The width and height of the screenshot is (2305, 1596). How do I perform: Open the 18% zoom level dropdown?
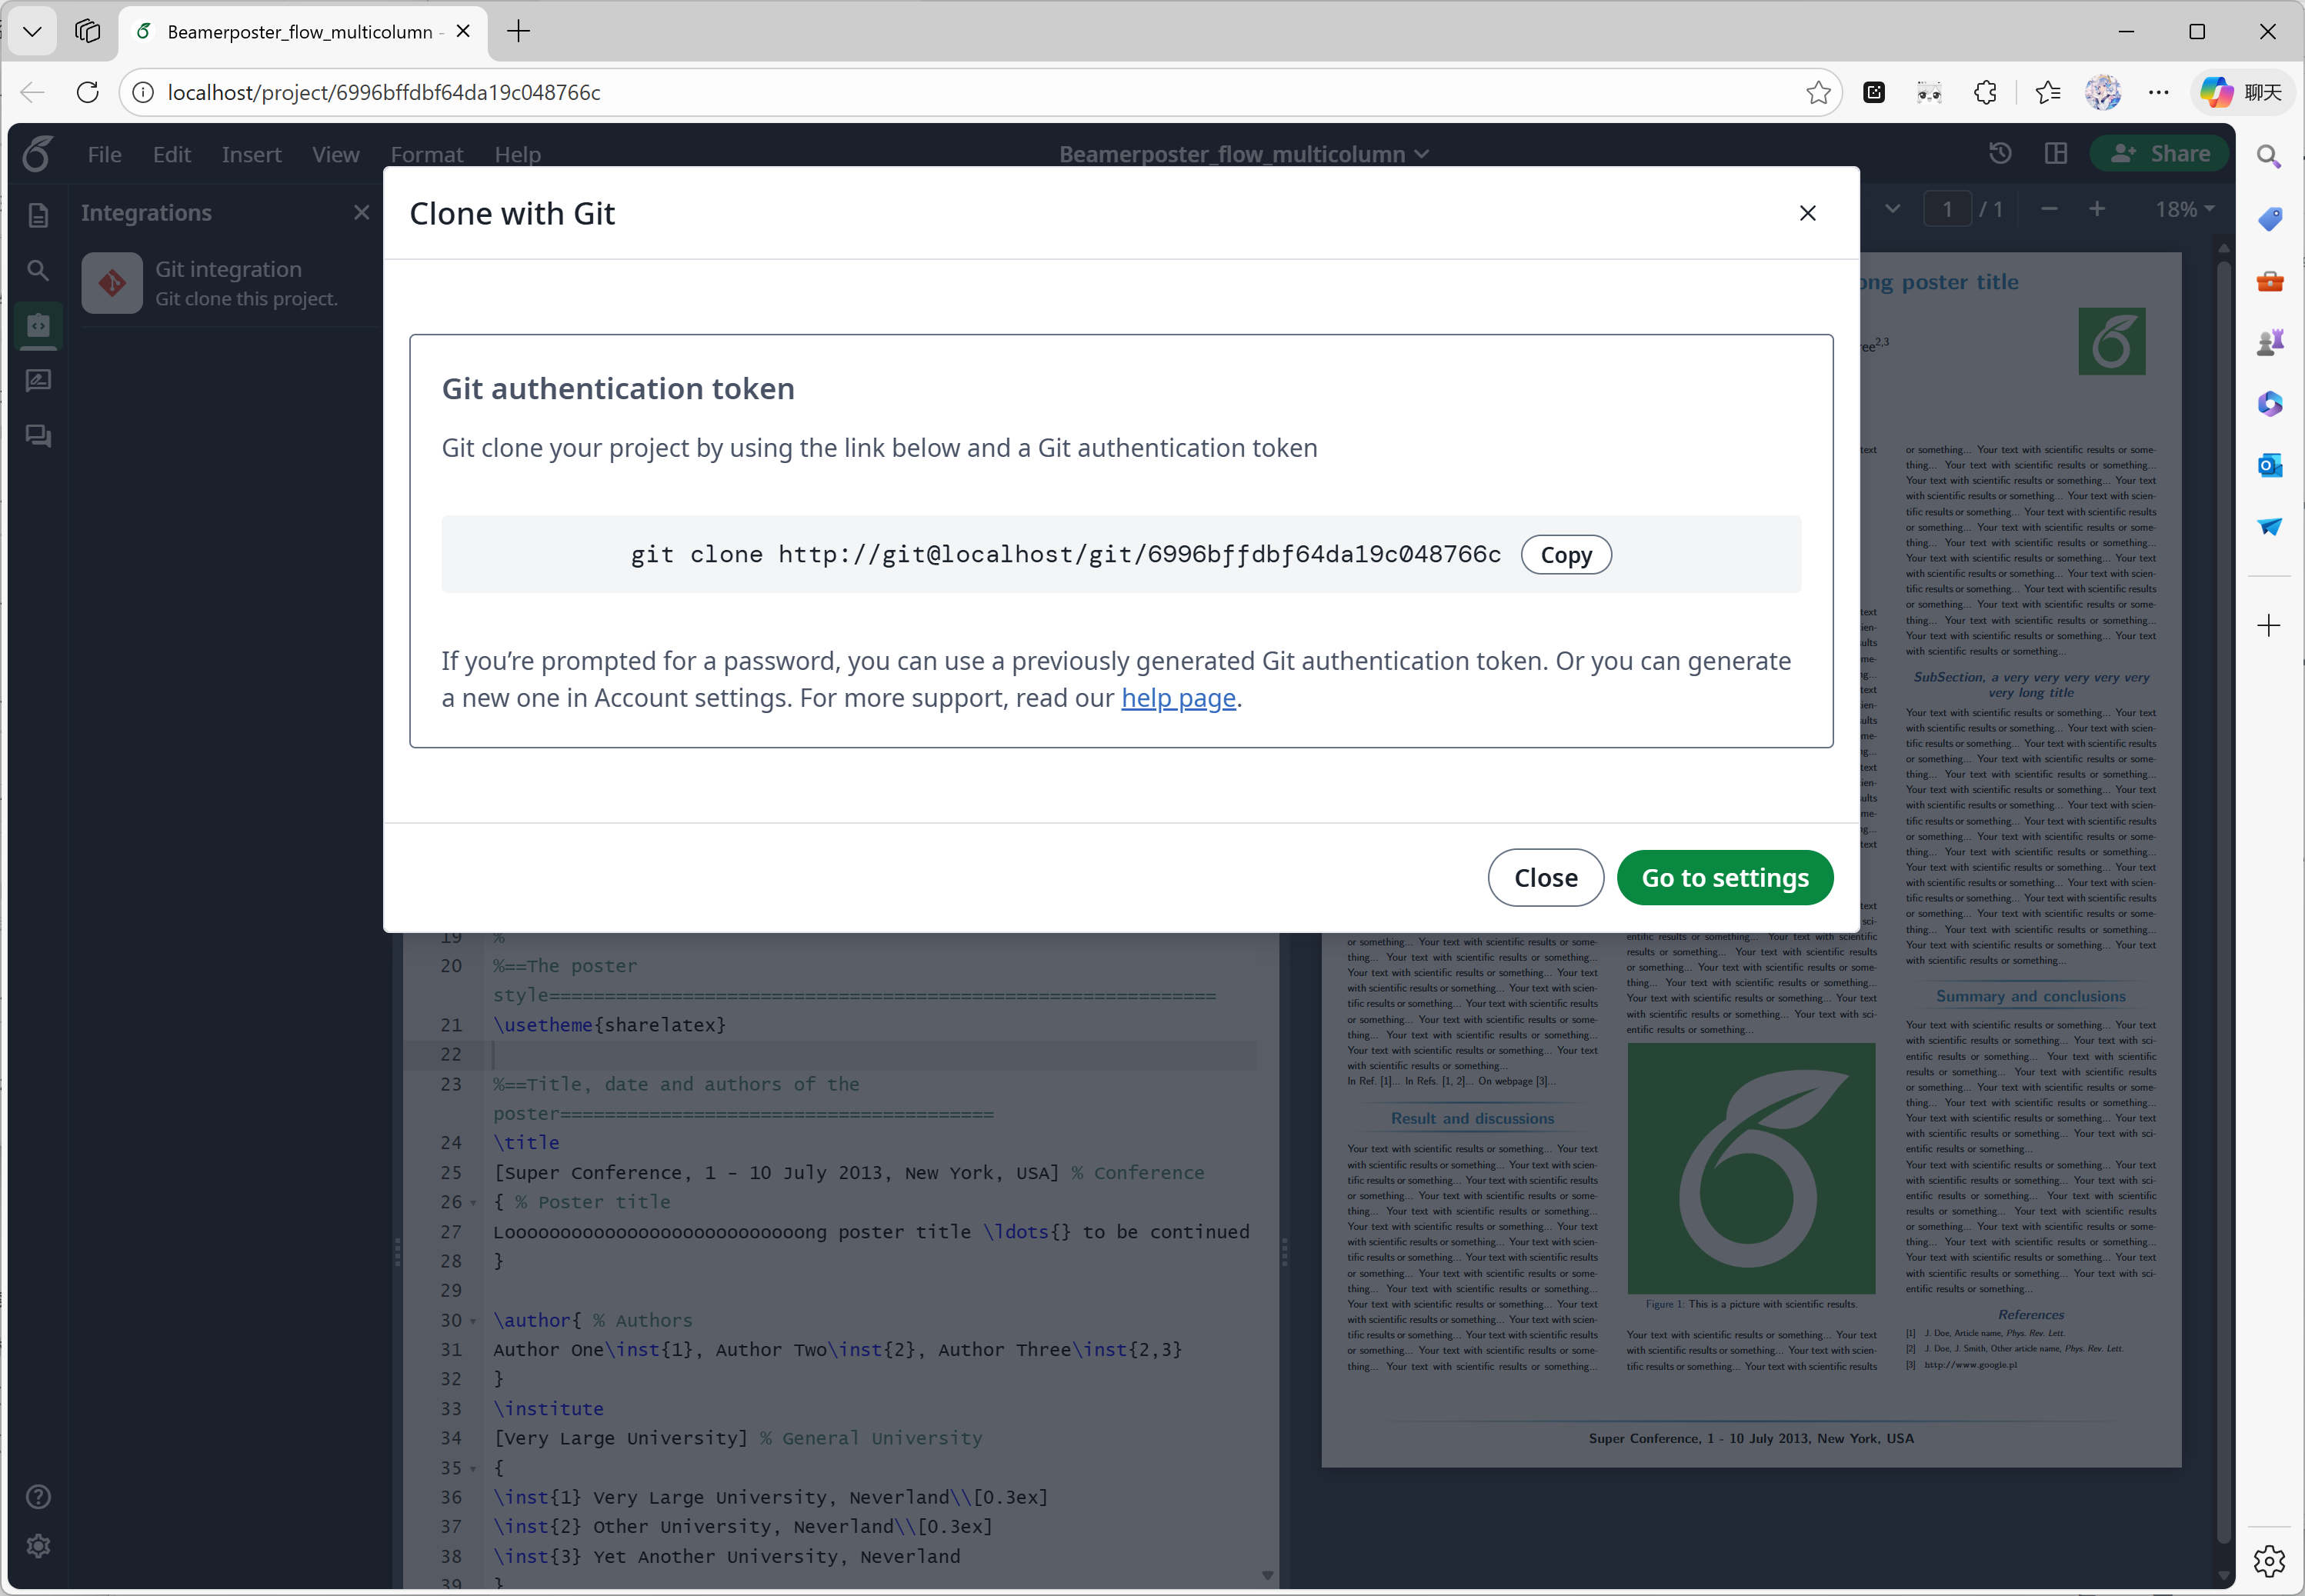[x=2184, y=209]
